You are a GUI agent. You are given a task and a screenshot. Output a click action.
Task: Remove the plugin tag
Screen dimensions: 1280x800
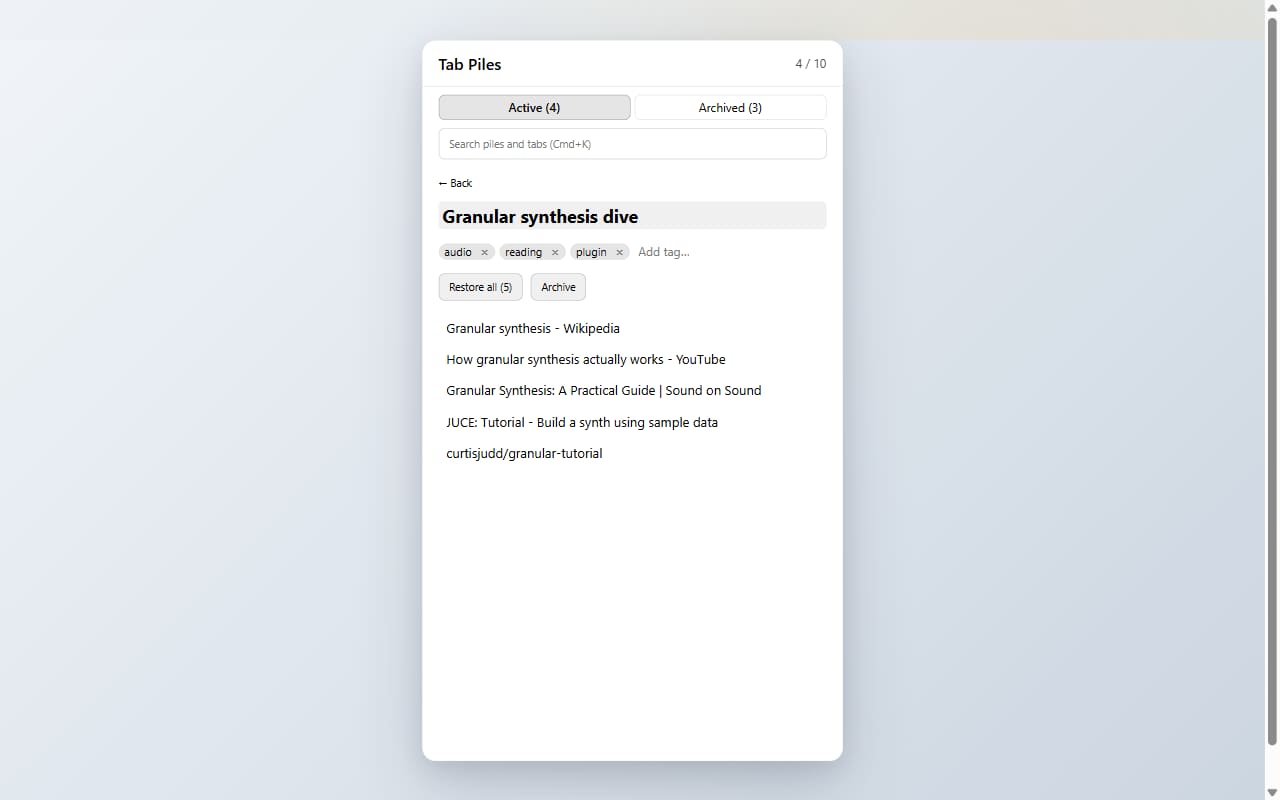tap(619, 252)
